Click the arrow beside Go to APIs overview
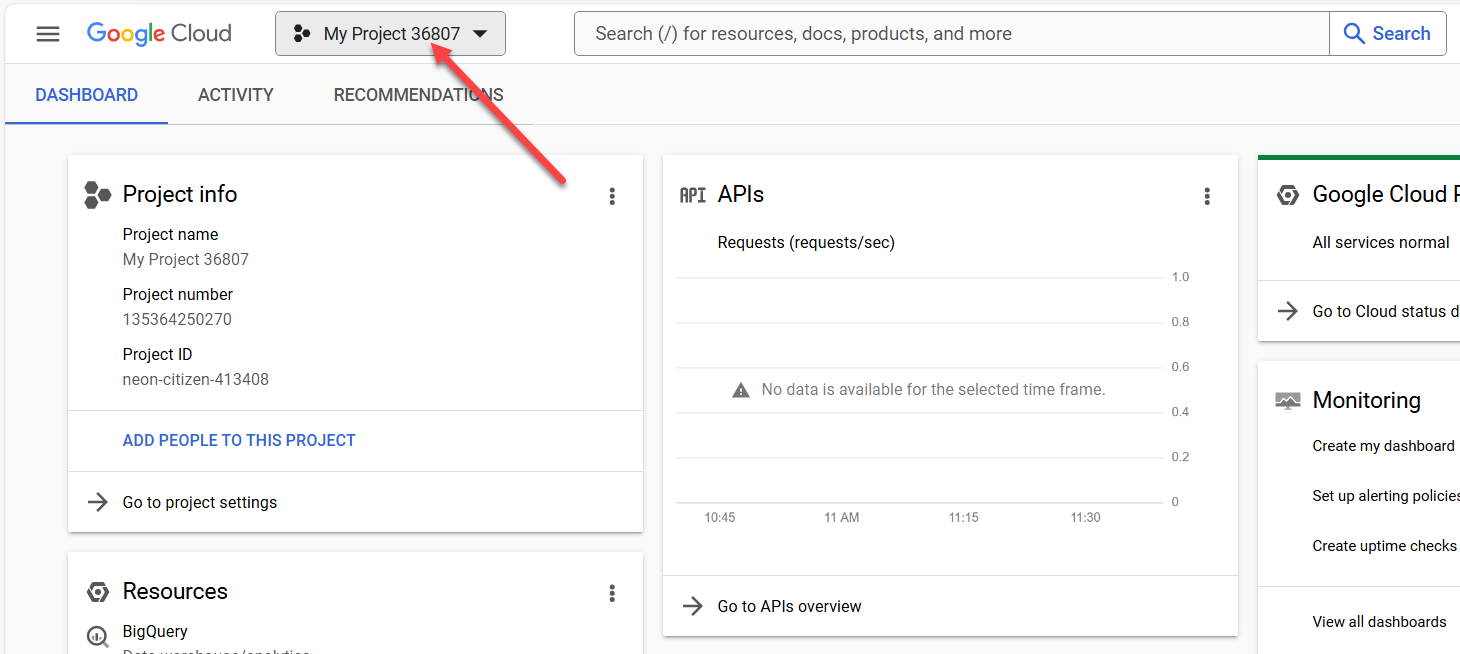1460x654 pixels. coord(693,606)
